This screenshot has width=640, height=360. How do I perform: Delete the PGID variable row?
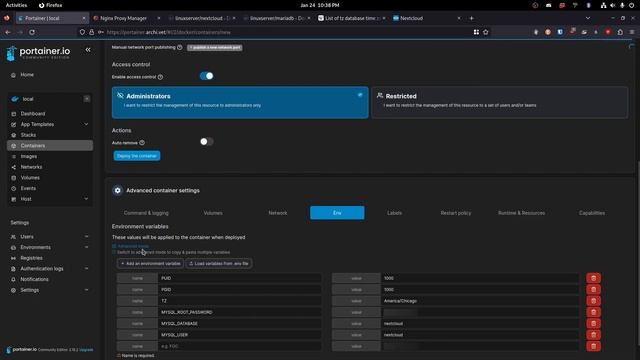[593, 289]
